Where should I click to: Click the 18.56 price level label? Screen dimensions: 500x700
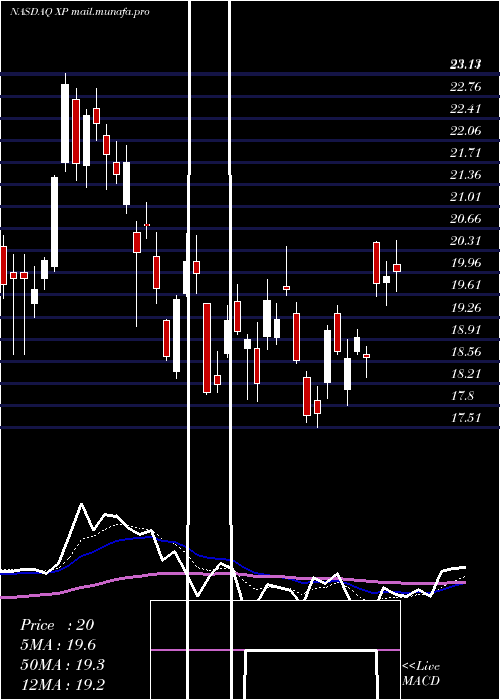tap(465, 352)
